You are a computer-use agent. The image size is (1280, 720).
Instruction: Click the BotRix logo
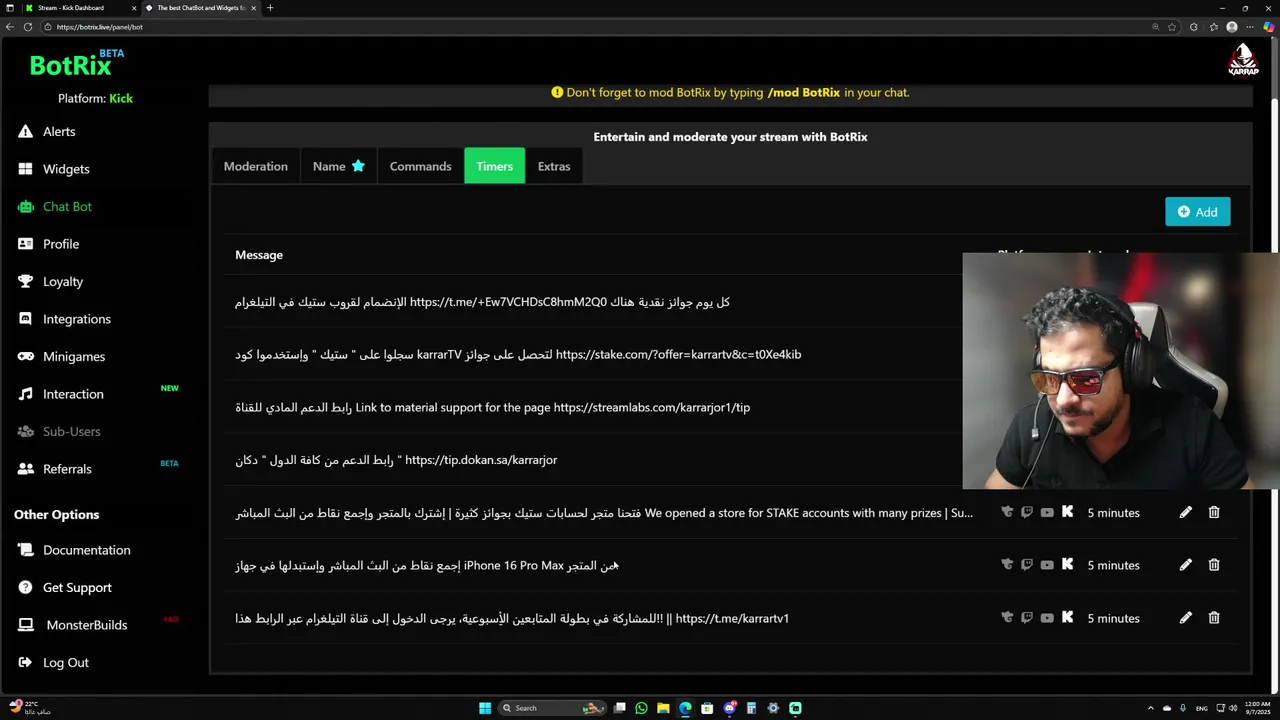77,64
